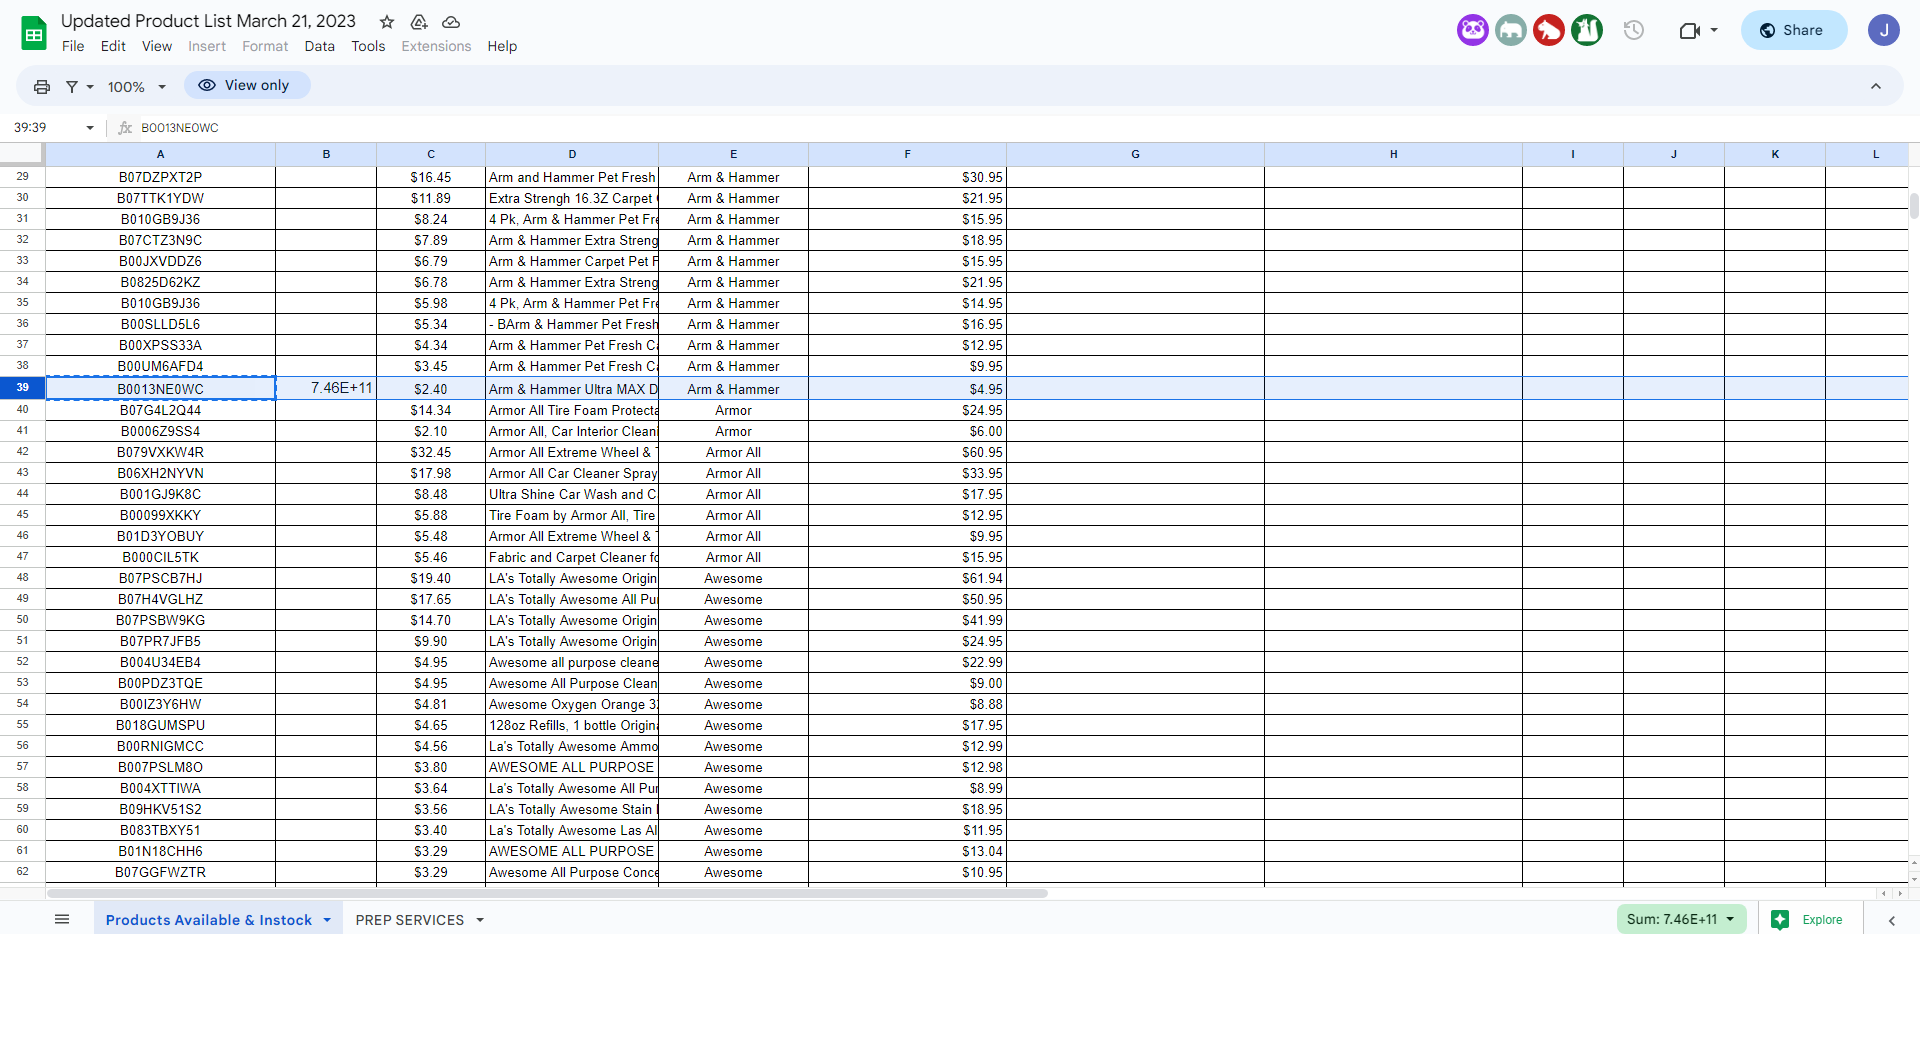Select column F header
Viewport: 1922px width, 1042px height.
pos(907,154)
